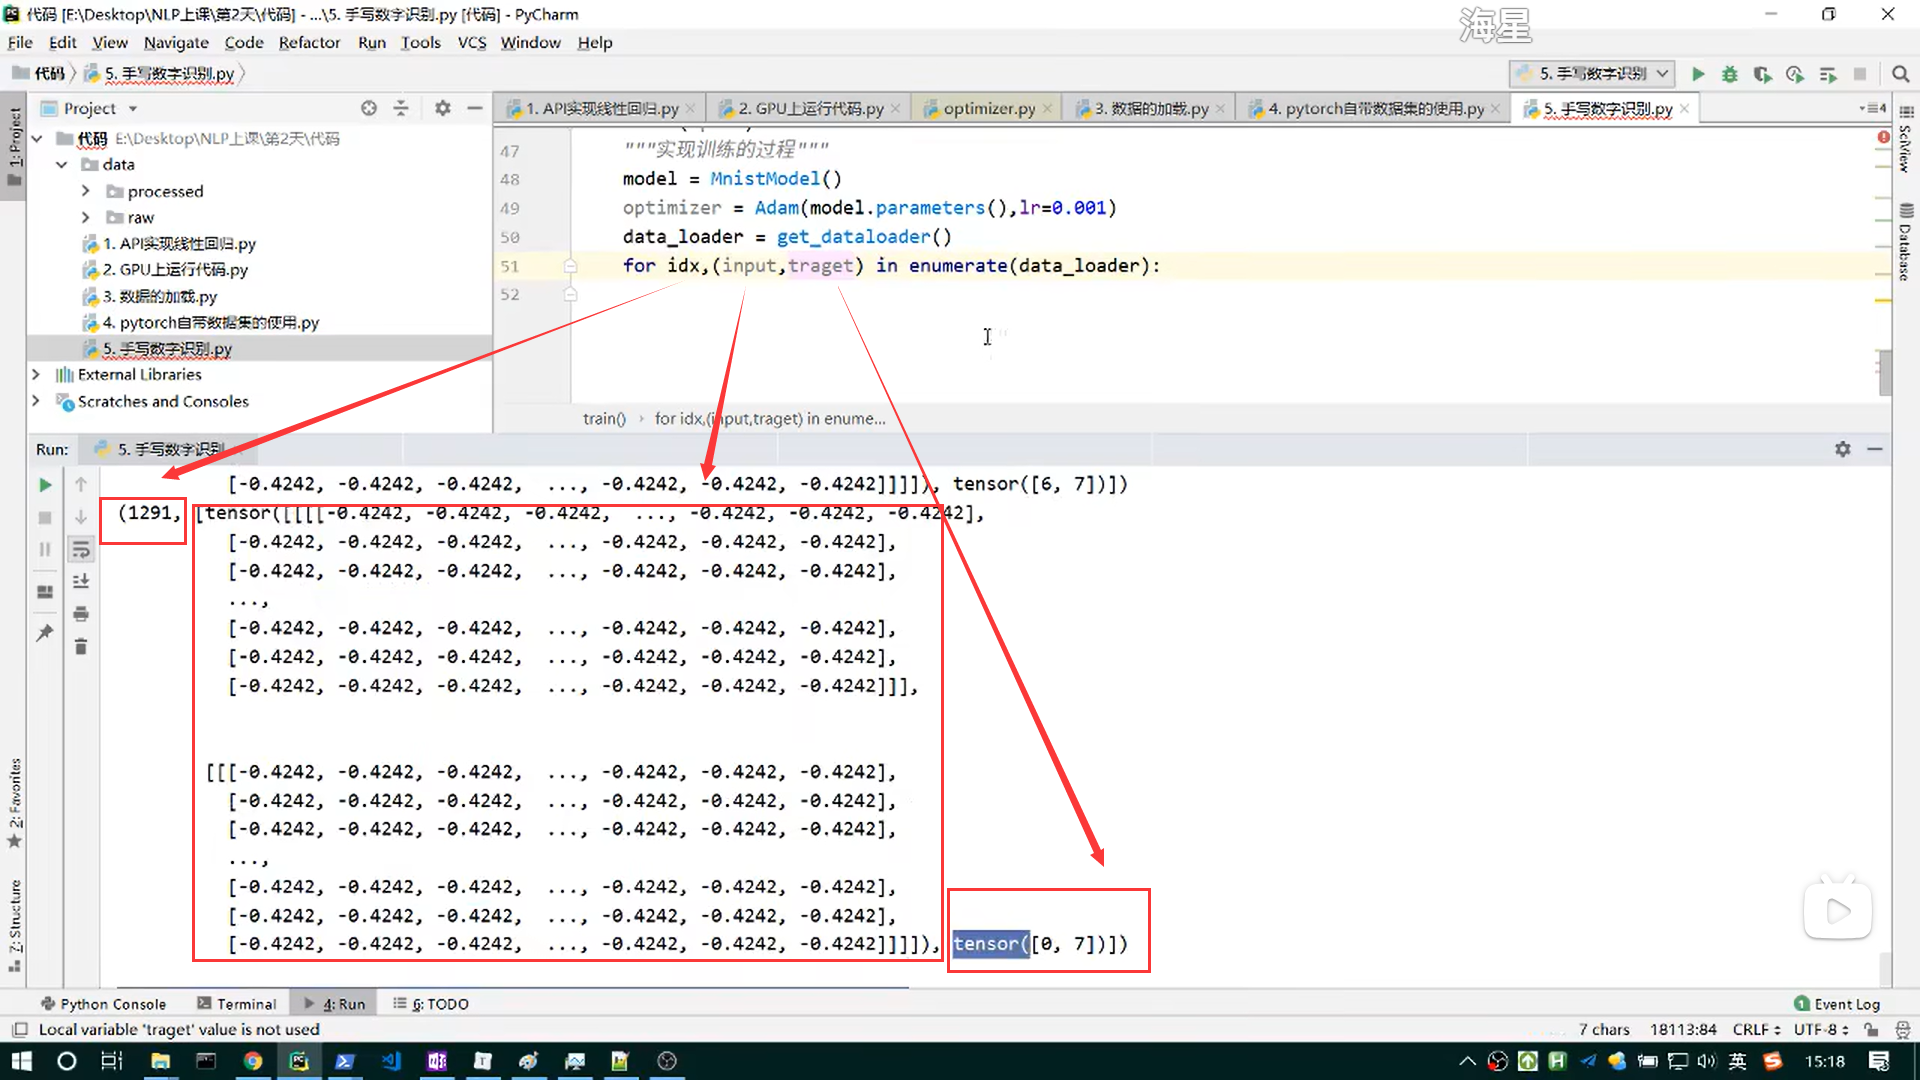Toggle soft-wrap in Run console
The height and width of the screenshot is (1080, 1920).
(81, 549)
